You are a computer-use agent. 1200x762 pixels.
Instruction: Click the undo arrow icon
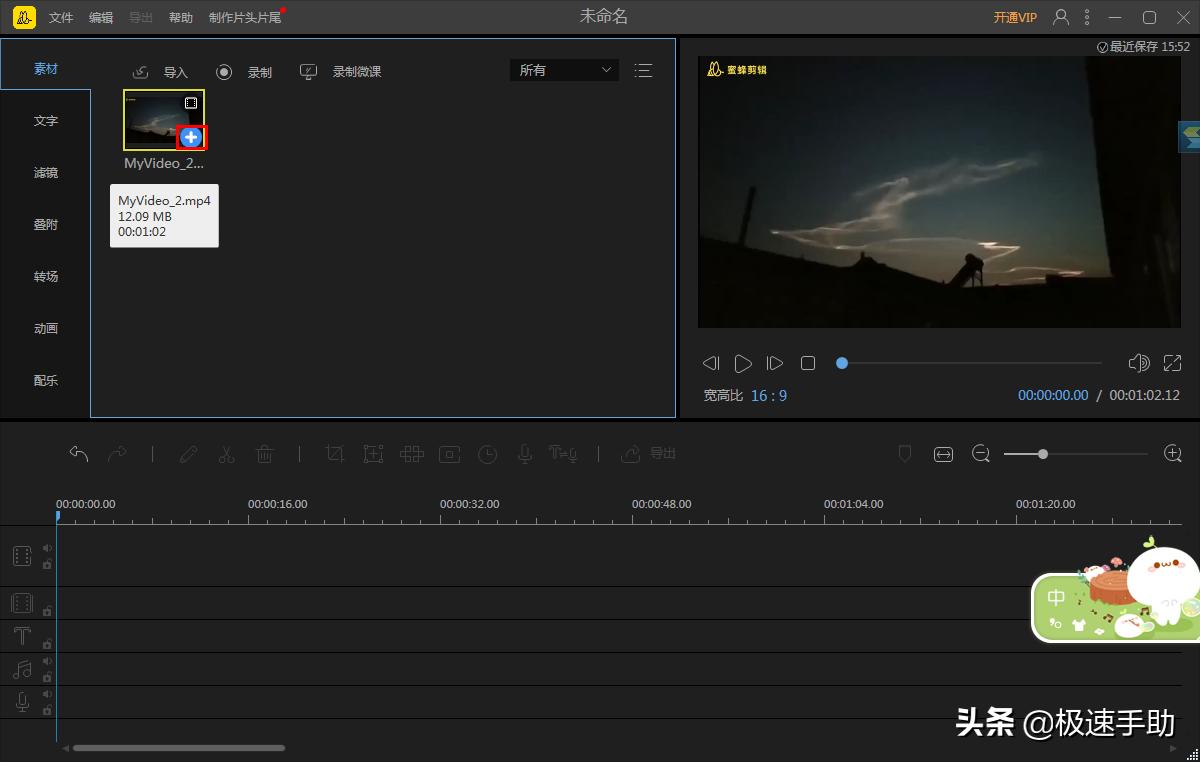click(79, 453)
